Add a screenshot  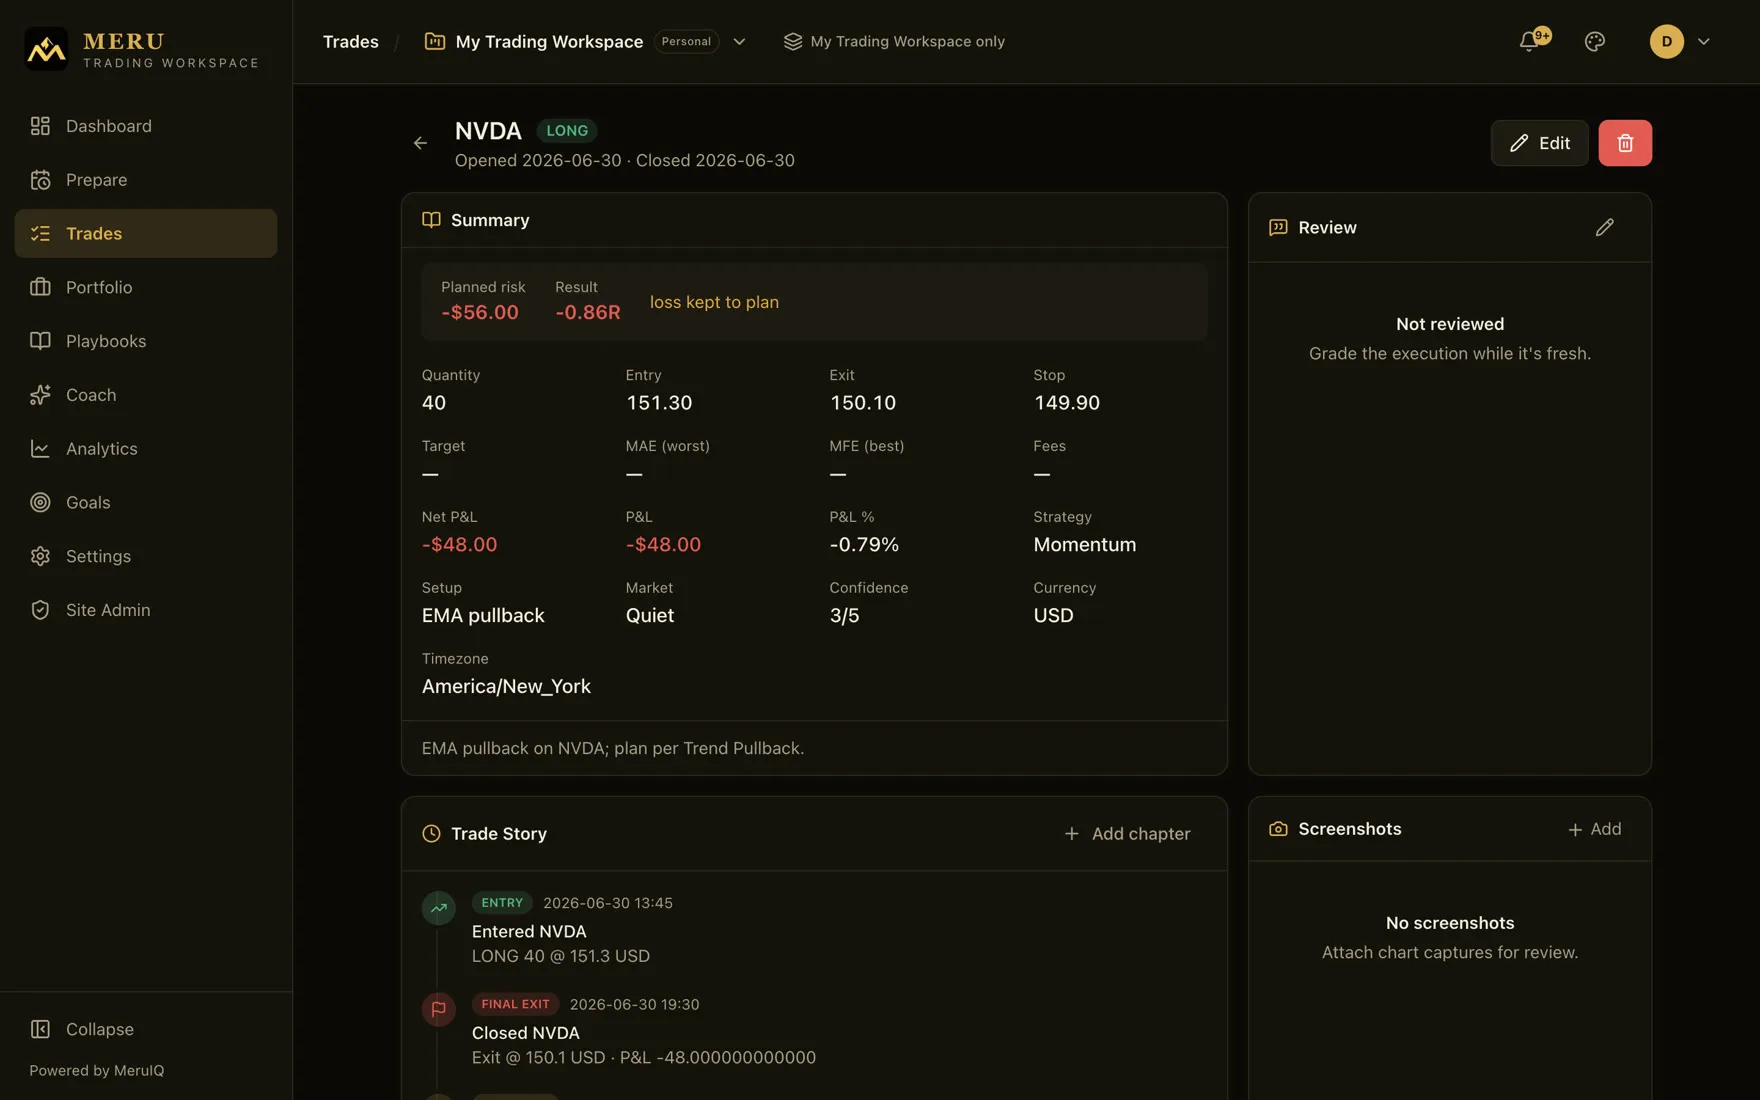point(1594,829)
